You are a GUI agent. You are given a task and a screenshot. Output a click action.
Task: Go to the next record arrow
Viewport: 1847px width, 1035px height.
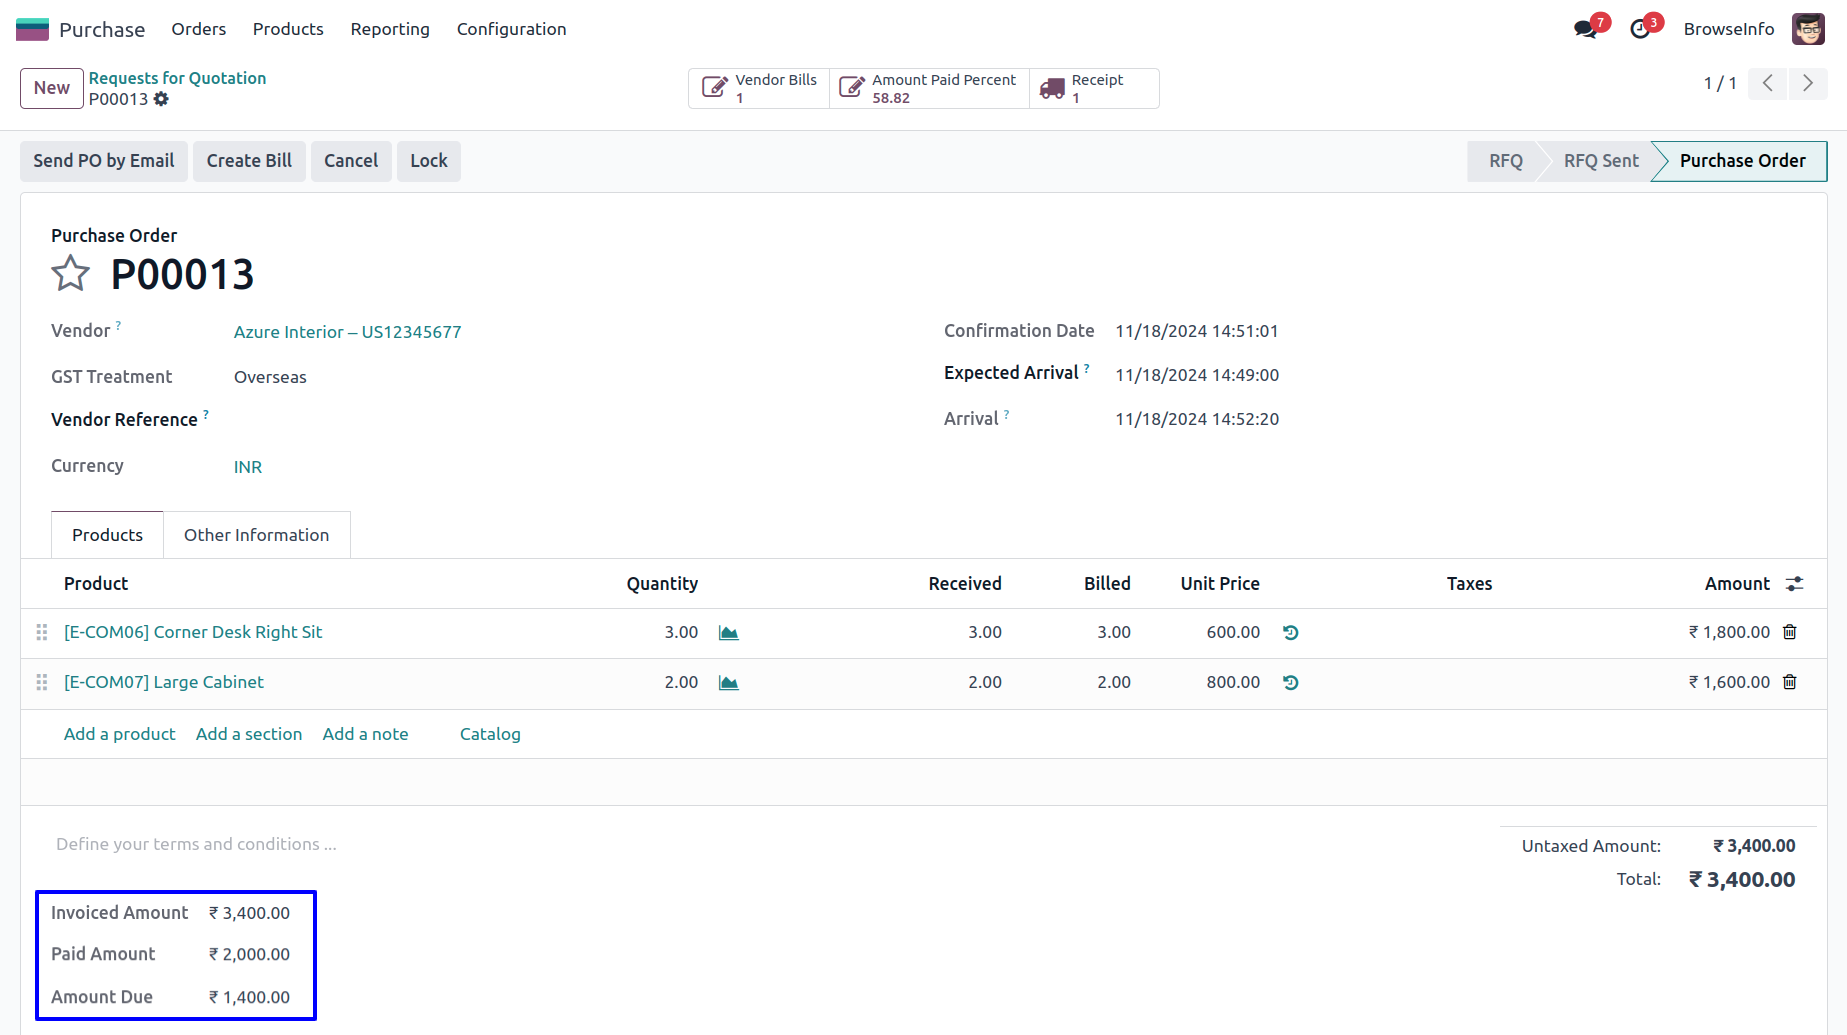[1807, 84]
